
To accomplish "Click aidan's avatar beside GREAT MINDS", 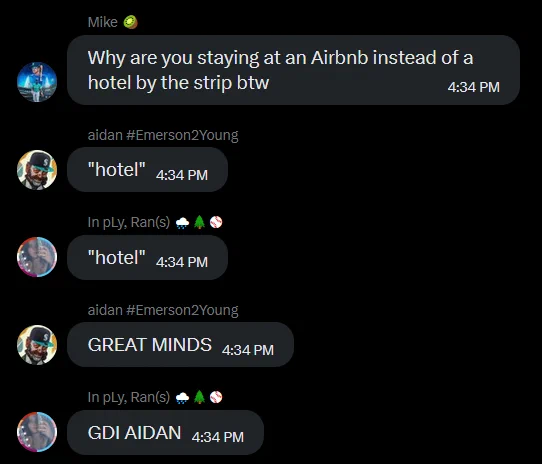I will pos(37,345).
